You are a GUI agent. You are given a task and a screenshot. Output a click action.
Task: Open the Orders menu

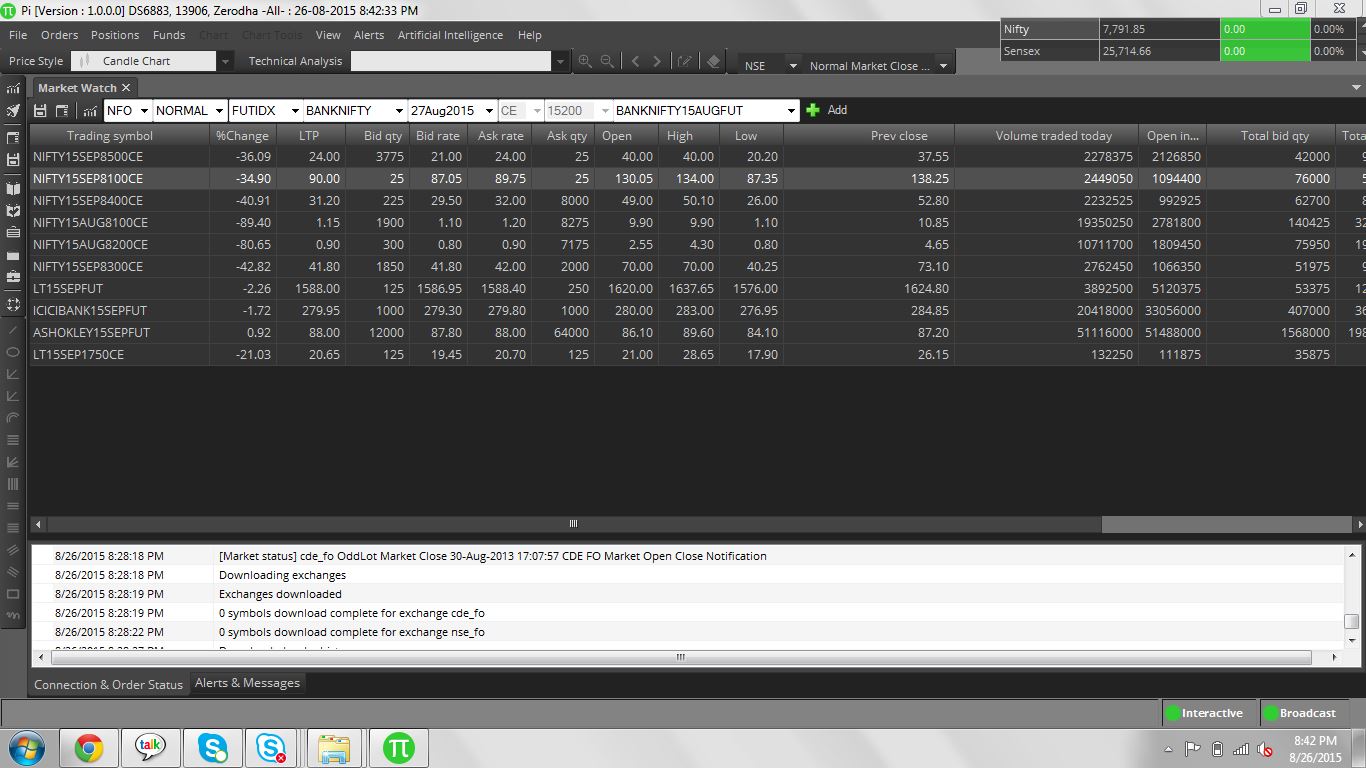click(59, 35)
